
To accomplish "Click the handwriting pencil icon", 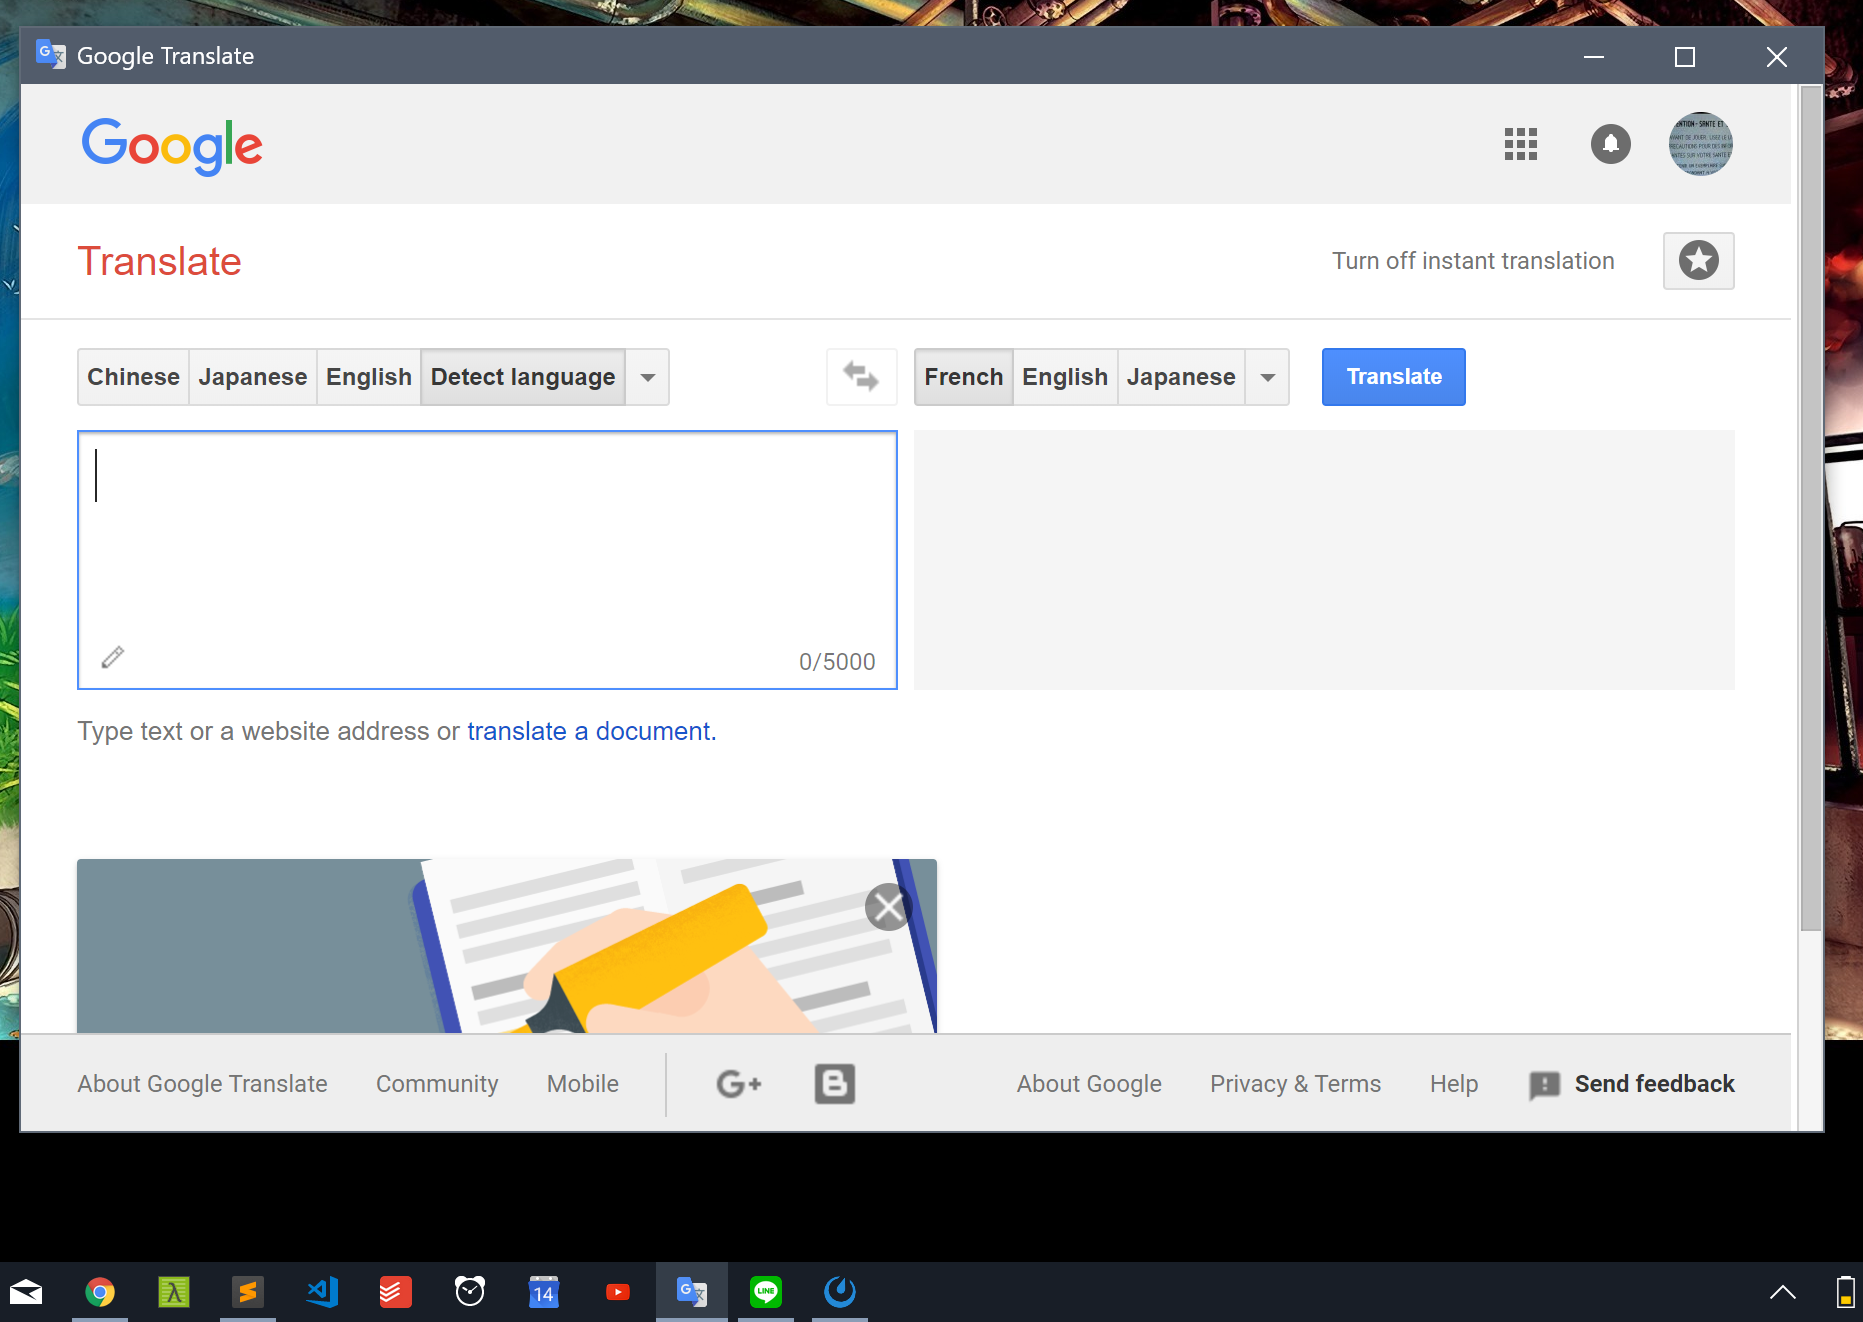I will 113,657.
